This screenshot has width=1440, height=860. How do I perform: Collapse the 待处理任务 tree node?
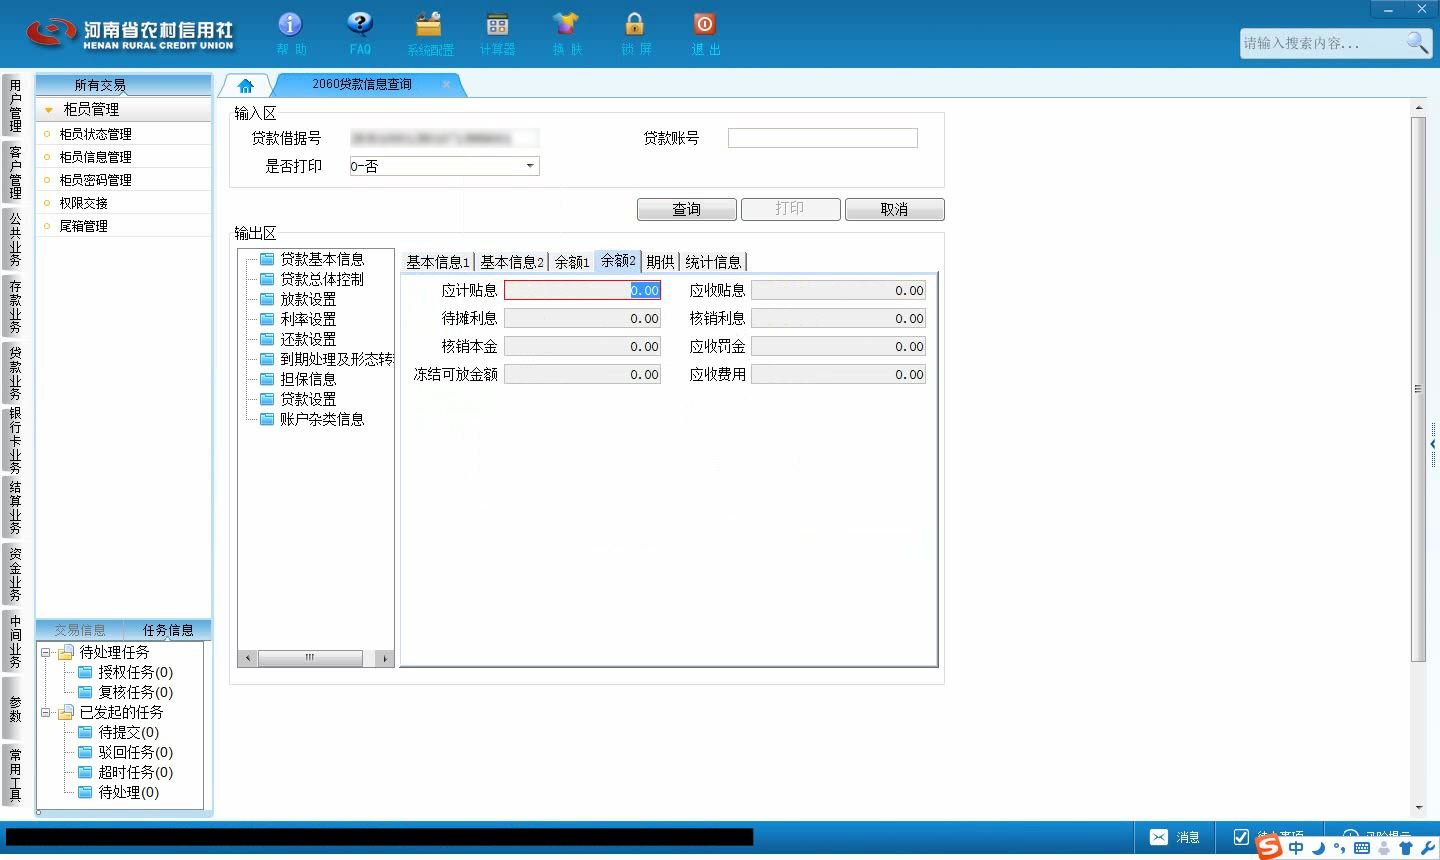(x=46, y=652)
